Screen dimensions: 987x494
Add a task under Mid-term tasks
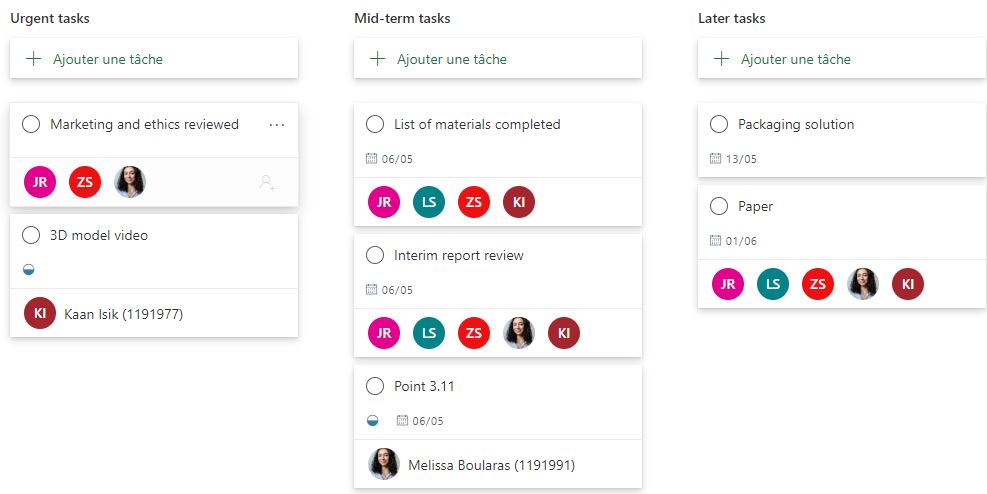[x=498, y=59]
